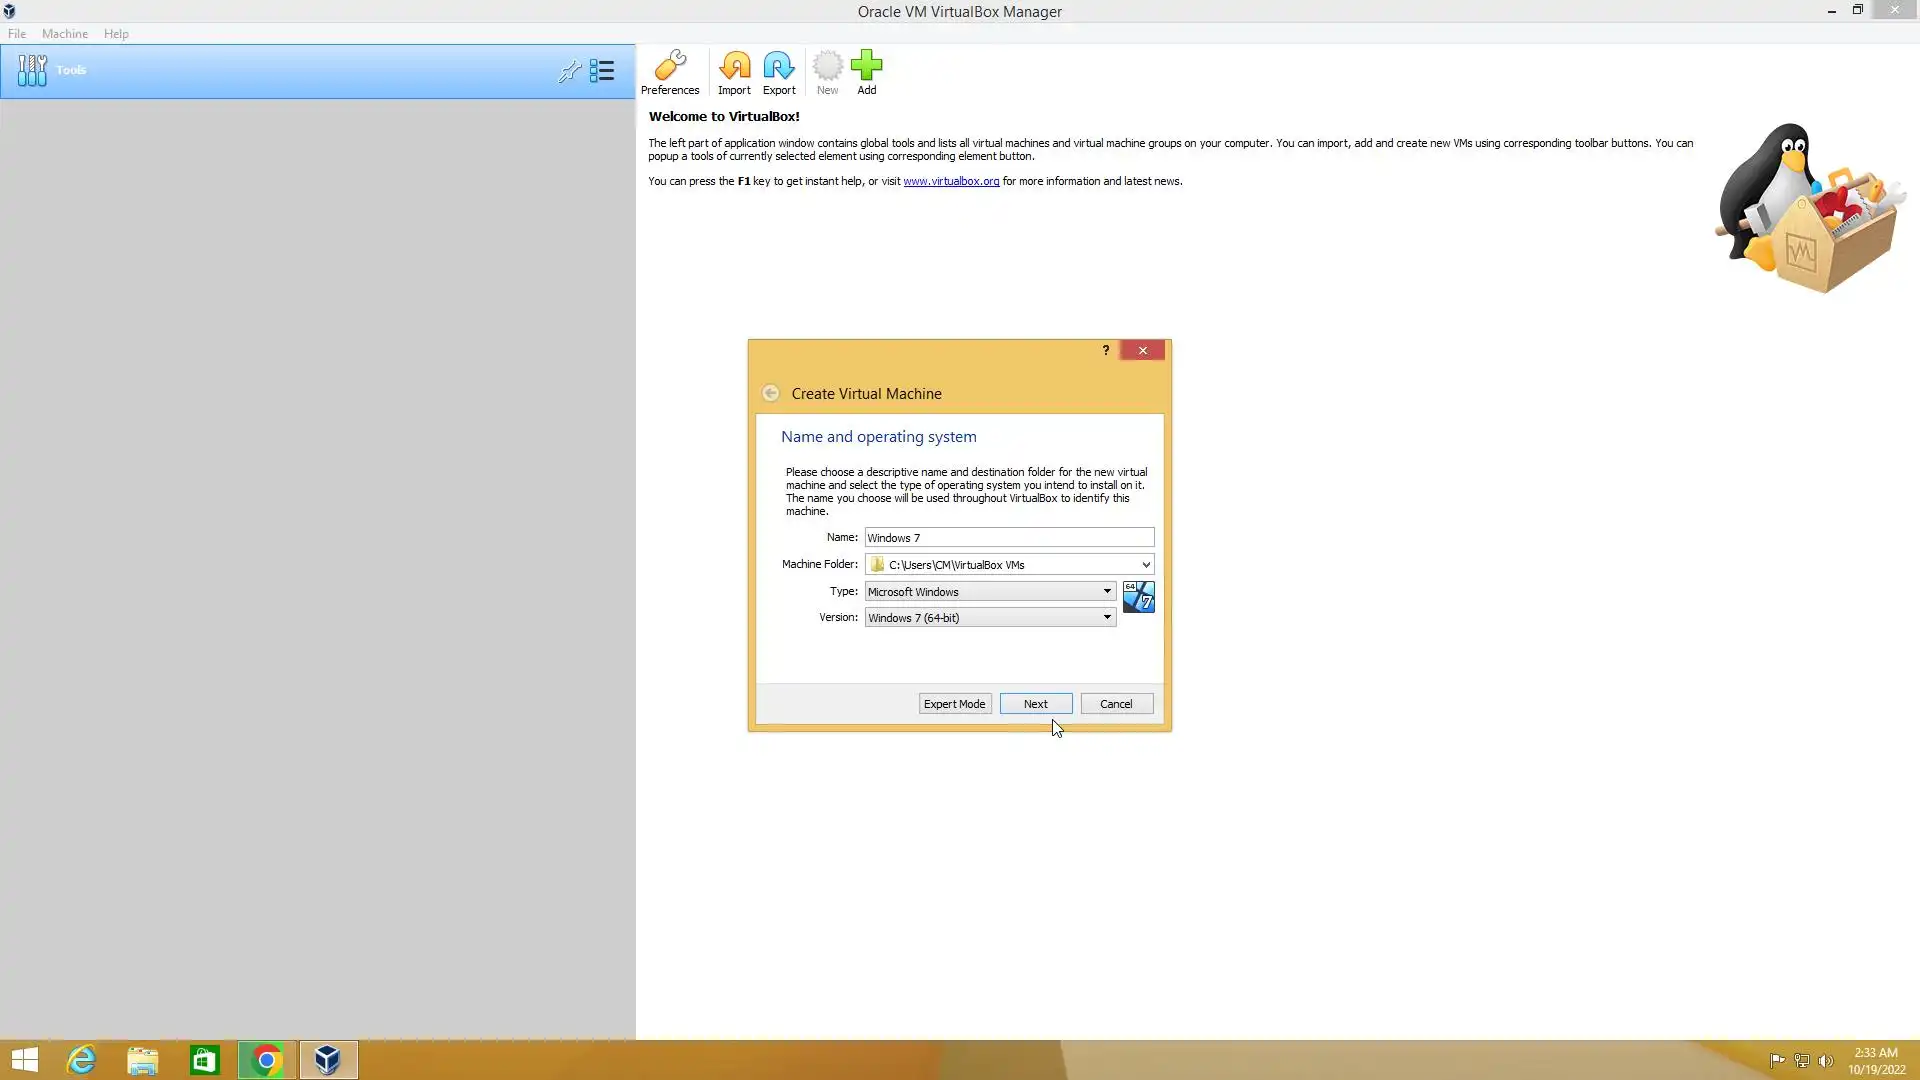Screen dimensions: 1920x1080
Task: Click the green Add machine icon
Action: (x=866, y=72)
